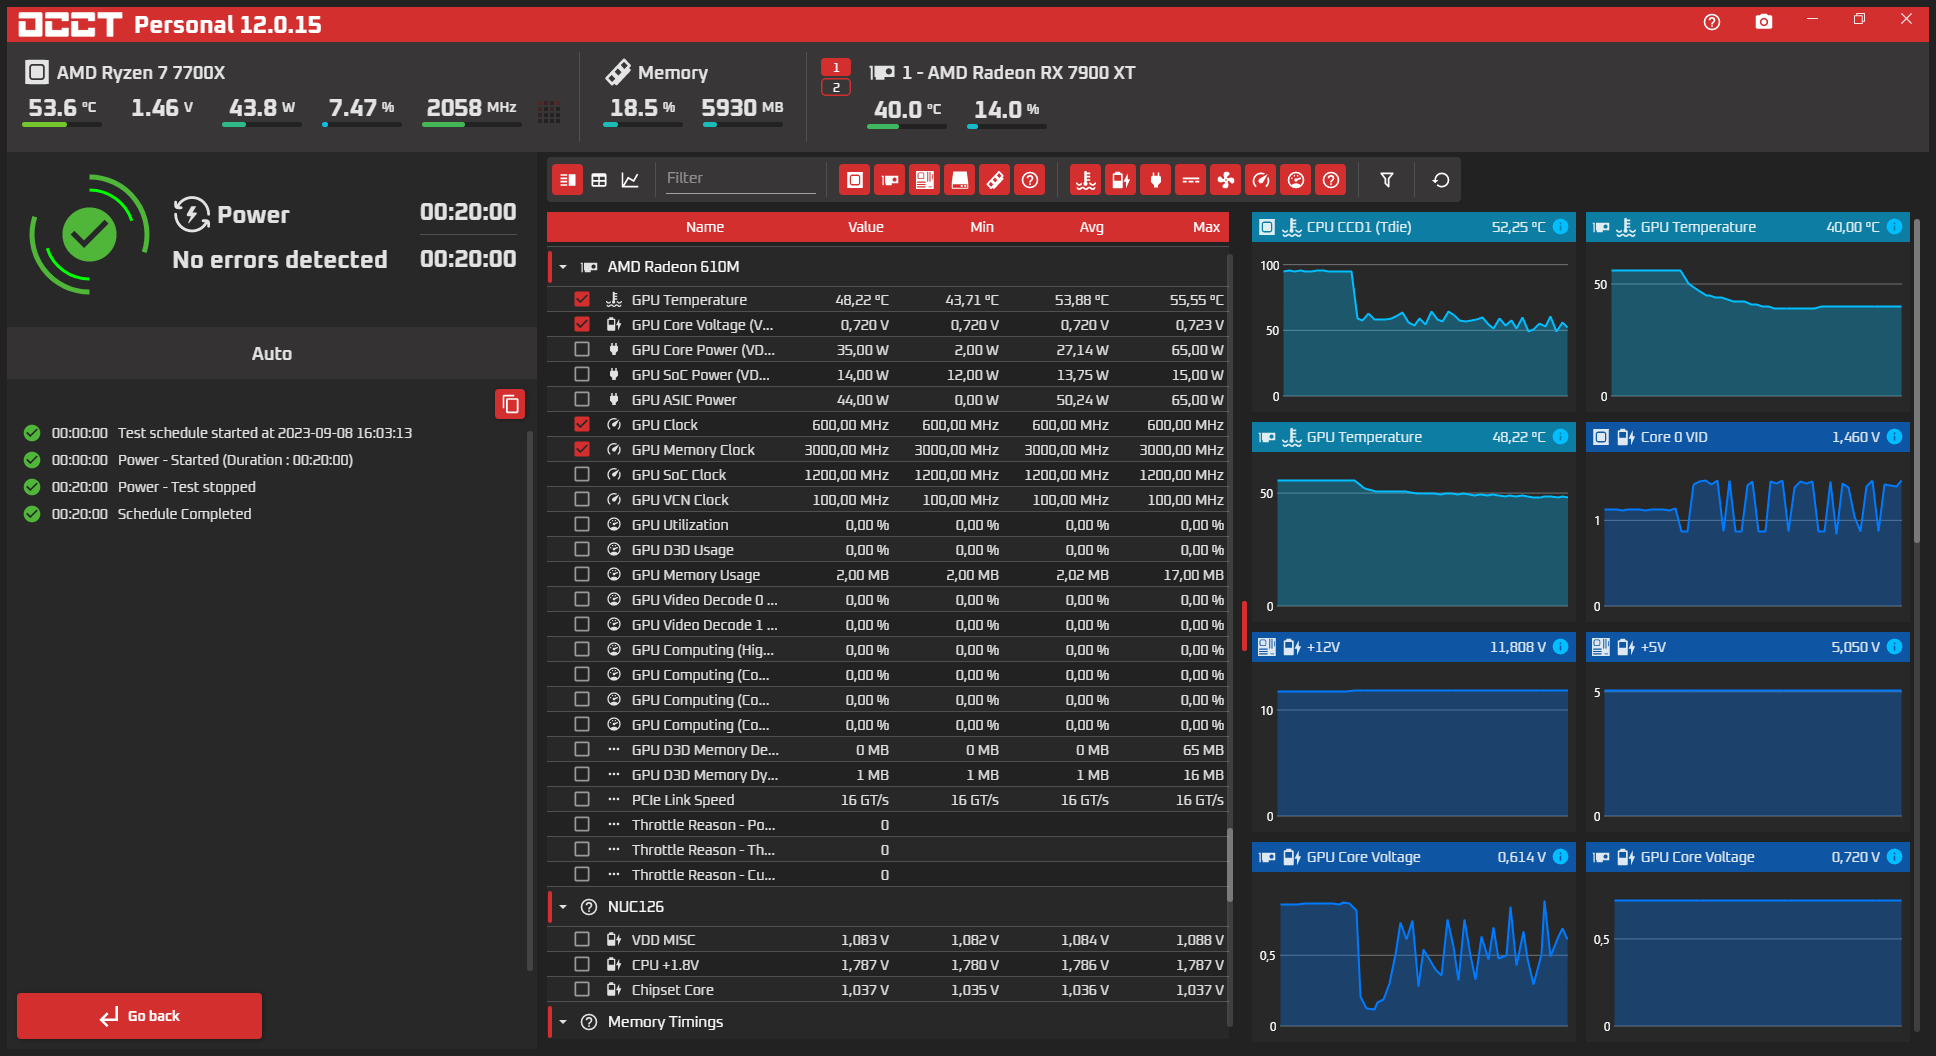Uncheck the GPU Temperature checkbox
This screenshot has width=1936, height=1056.
click(582, 300)
